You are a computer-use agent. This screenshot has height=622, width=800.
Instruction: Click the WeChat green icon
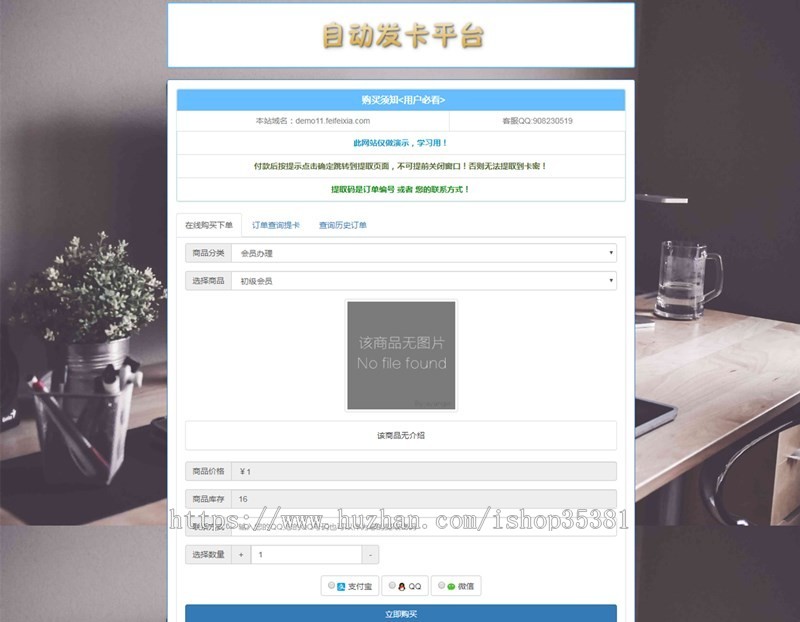click(451, 587)
